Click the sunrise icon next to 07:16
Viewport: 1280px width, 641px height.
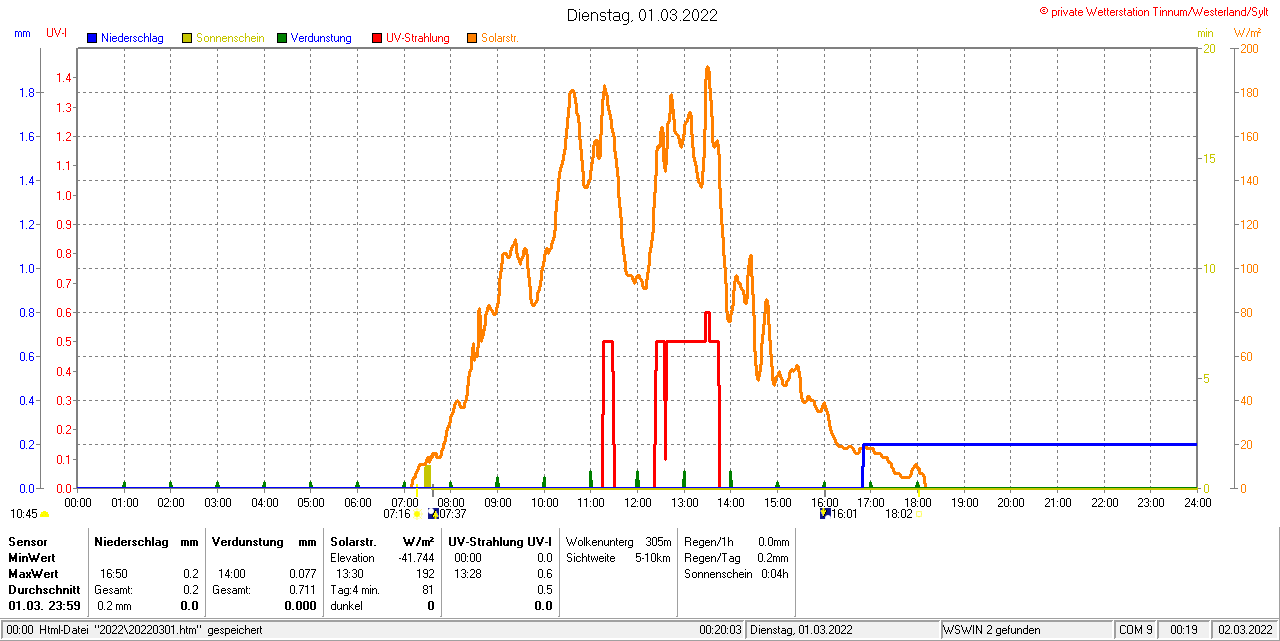(x=418, y=514)
